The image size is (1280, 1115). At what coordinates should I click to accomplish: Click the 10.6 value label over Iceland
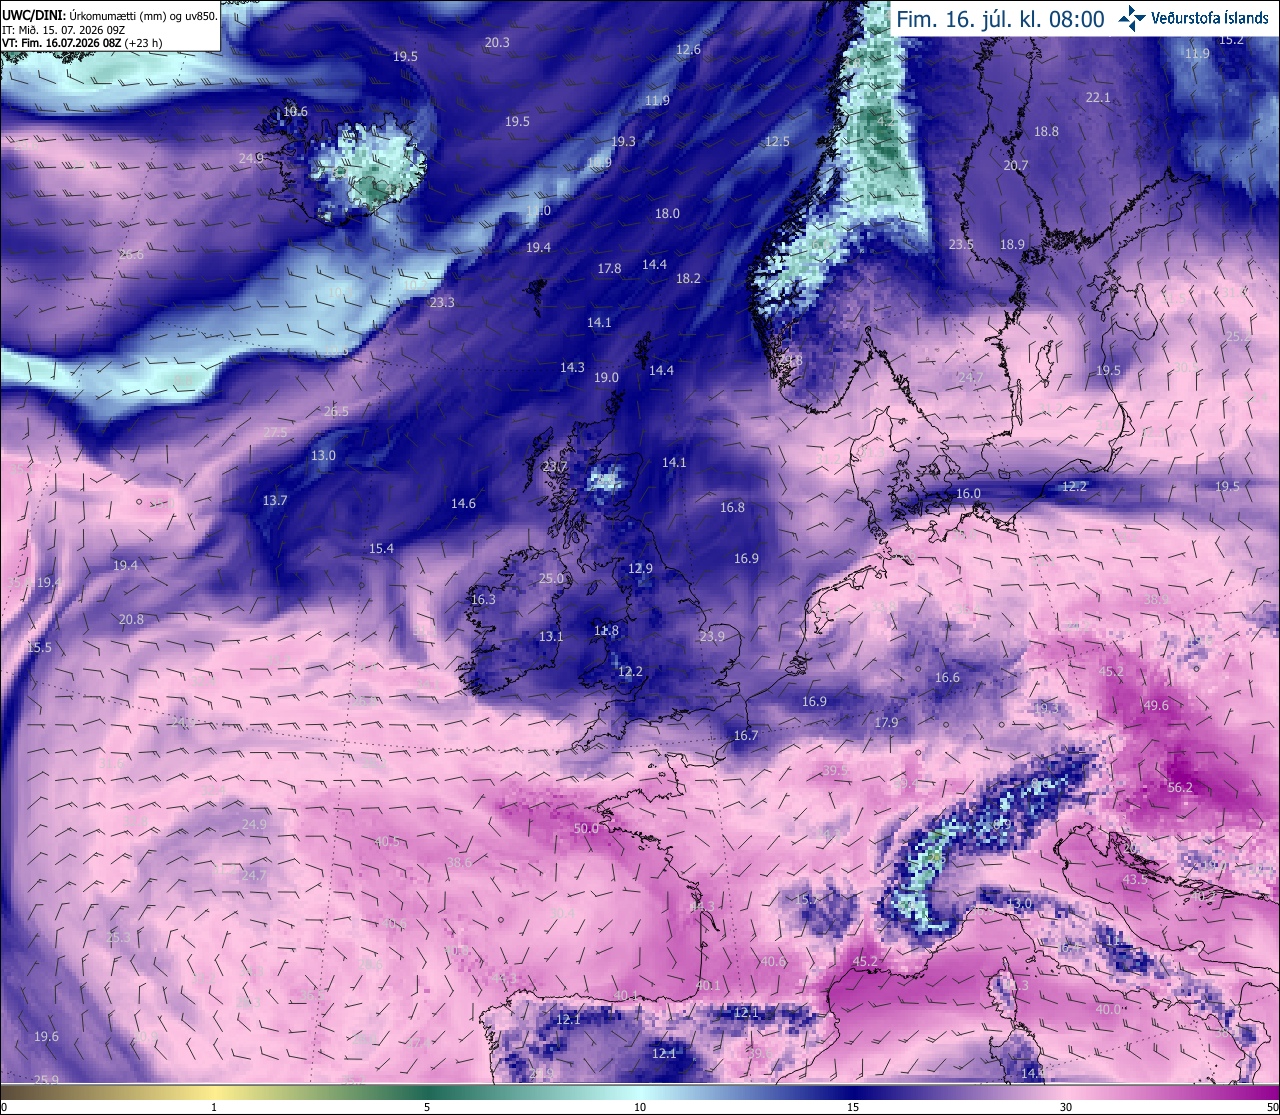(x=295, y=111)
